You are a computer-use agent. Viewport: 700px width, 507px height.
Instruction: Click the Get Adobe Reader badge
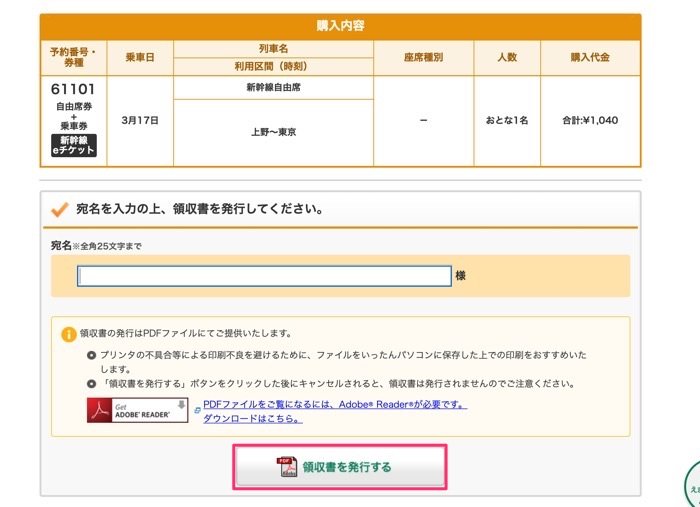tap(138, 410)
